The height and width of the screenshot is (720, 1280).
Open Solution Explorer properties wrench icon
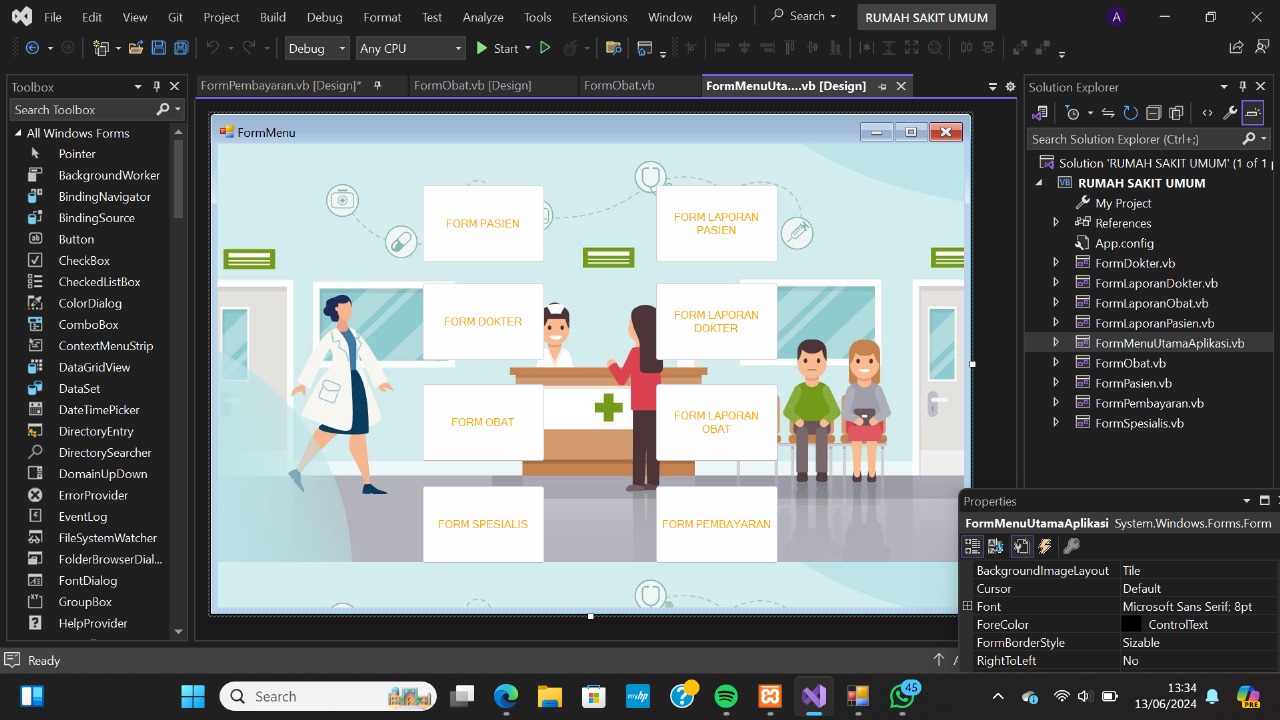click(1230, 113)
